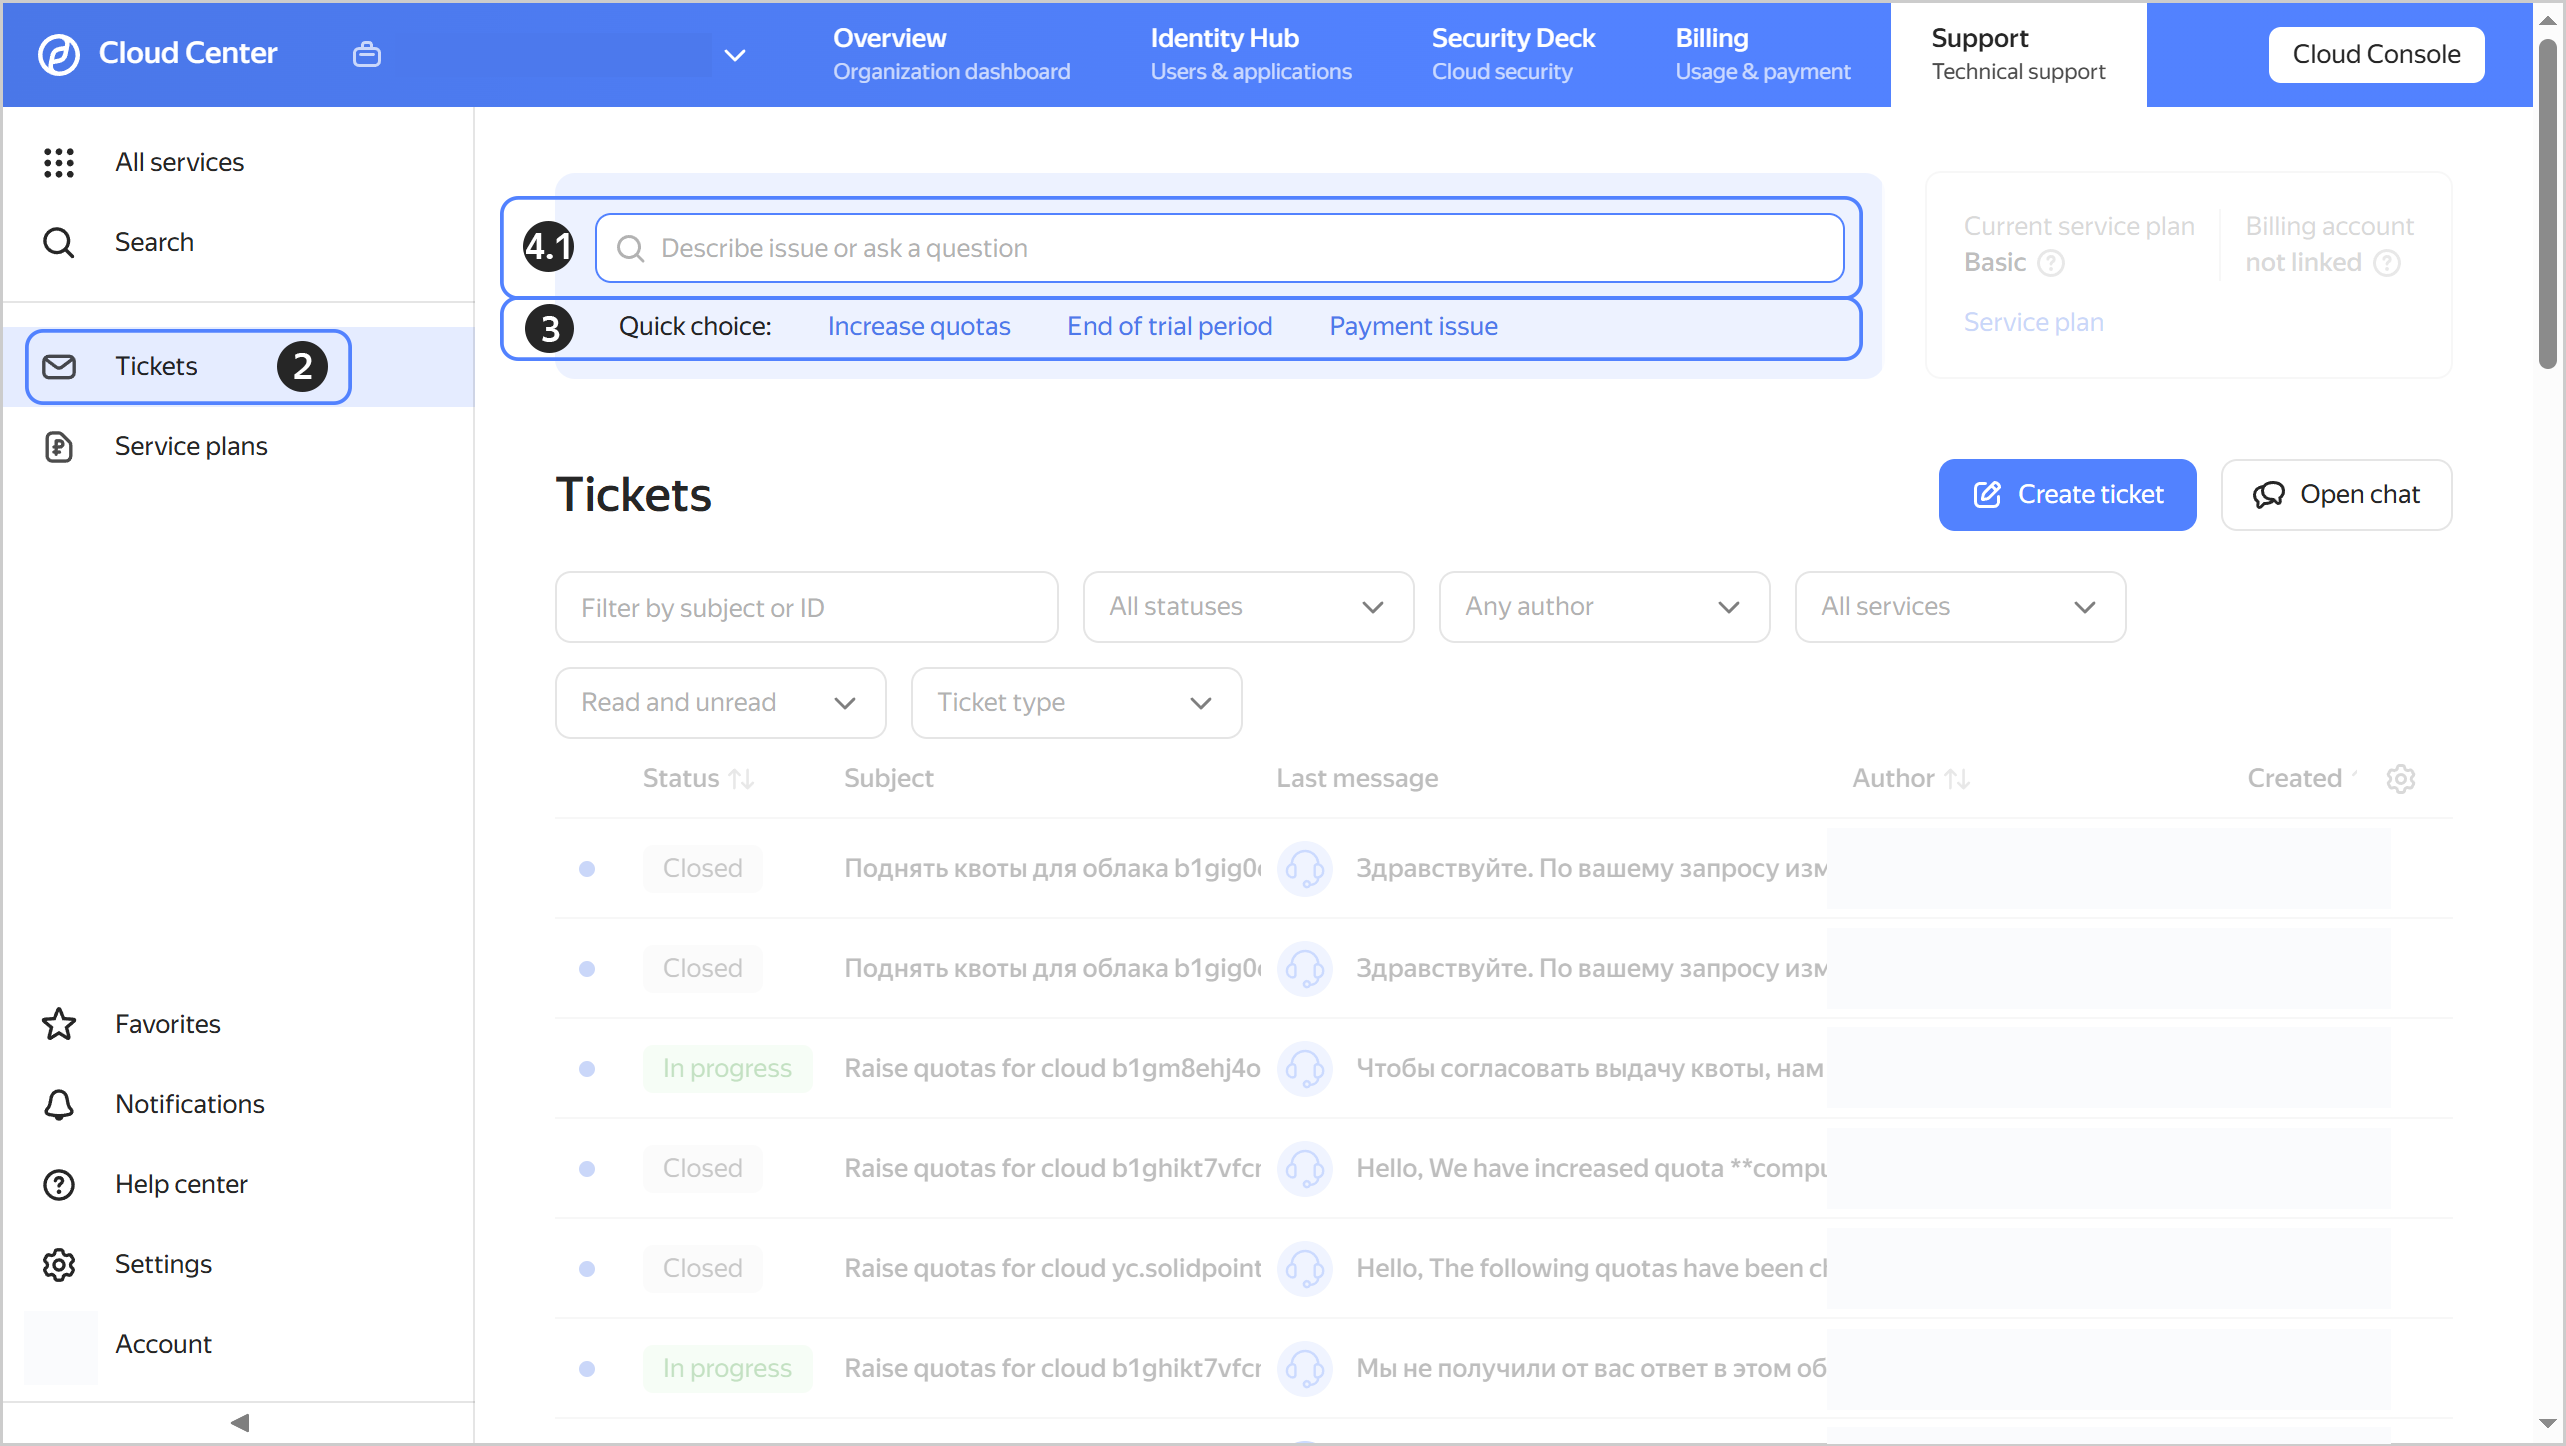Click Service plans sidebar icon

[x=59, y=446]
